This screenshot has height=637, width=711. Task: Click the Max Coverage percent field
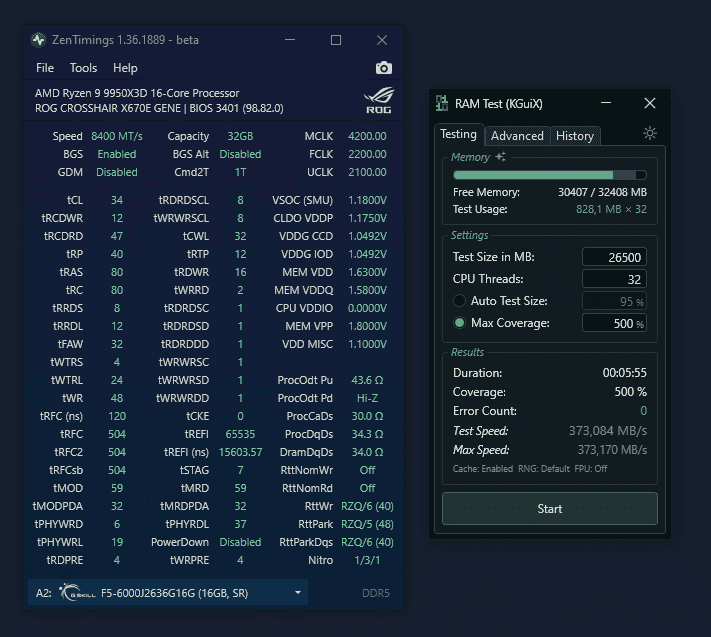tap(614, 323)
